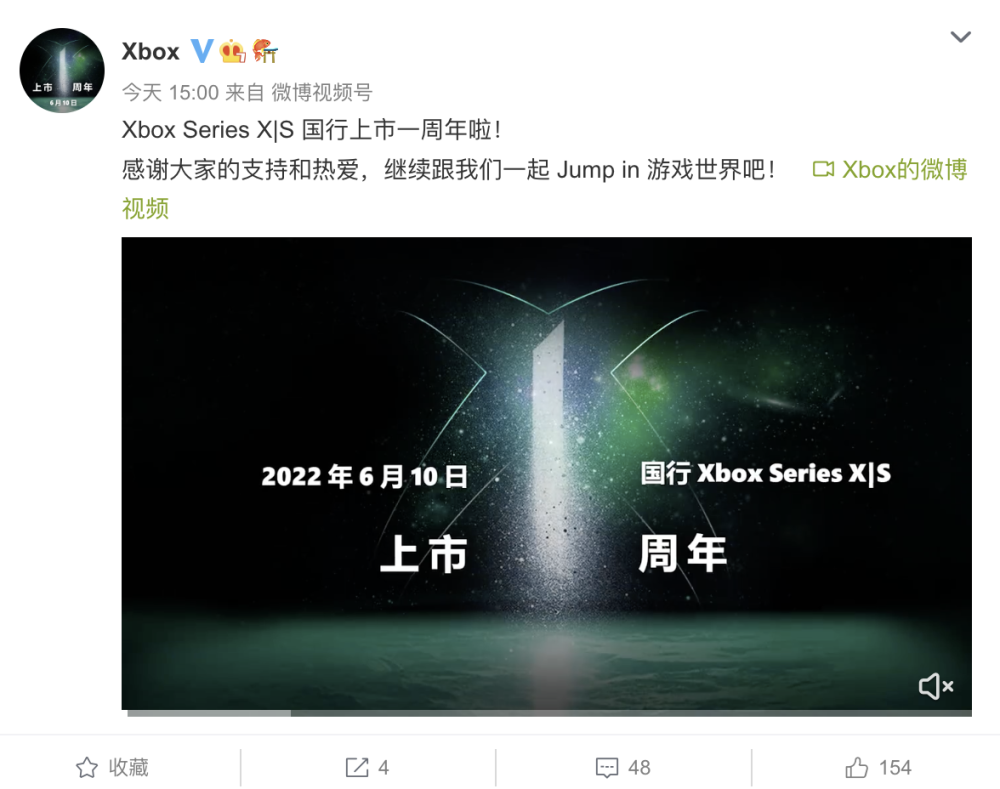Click the blue verified V badge

pos(202,51)
